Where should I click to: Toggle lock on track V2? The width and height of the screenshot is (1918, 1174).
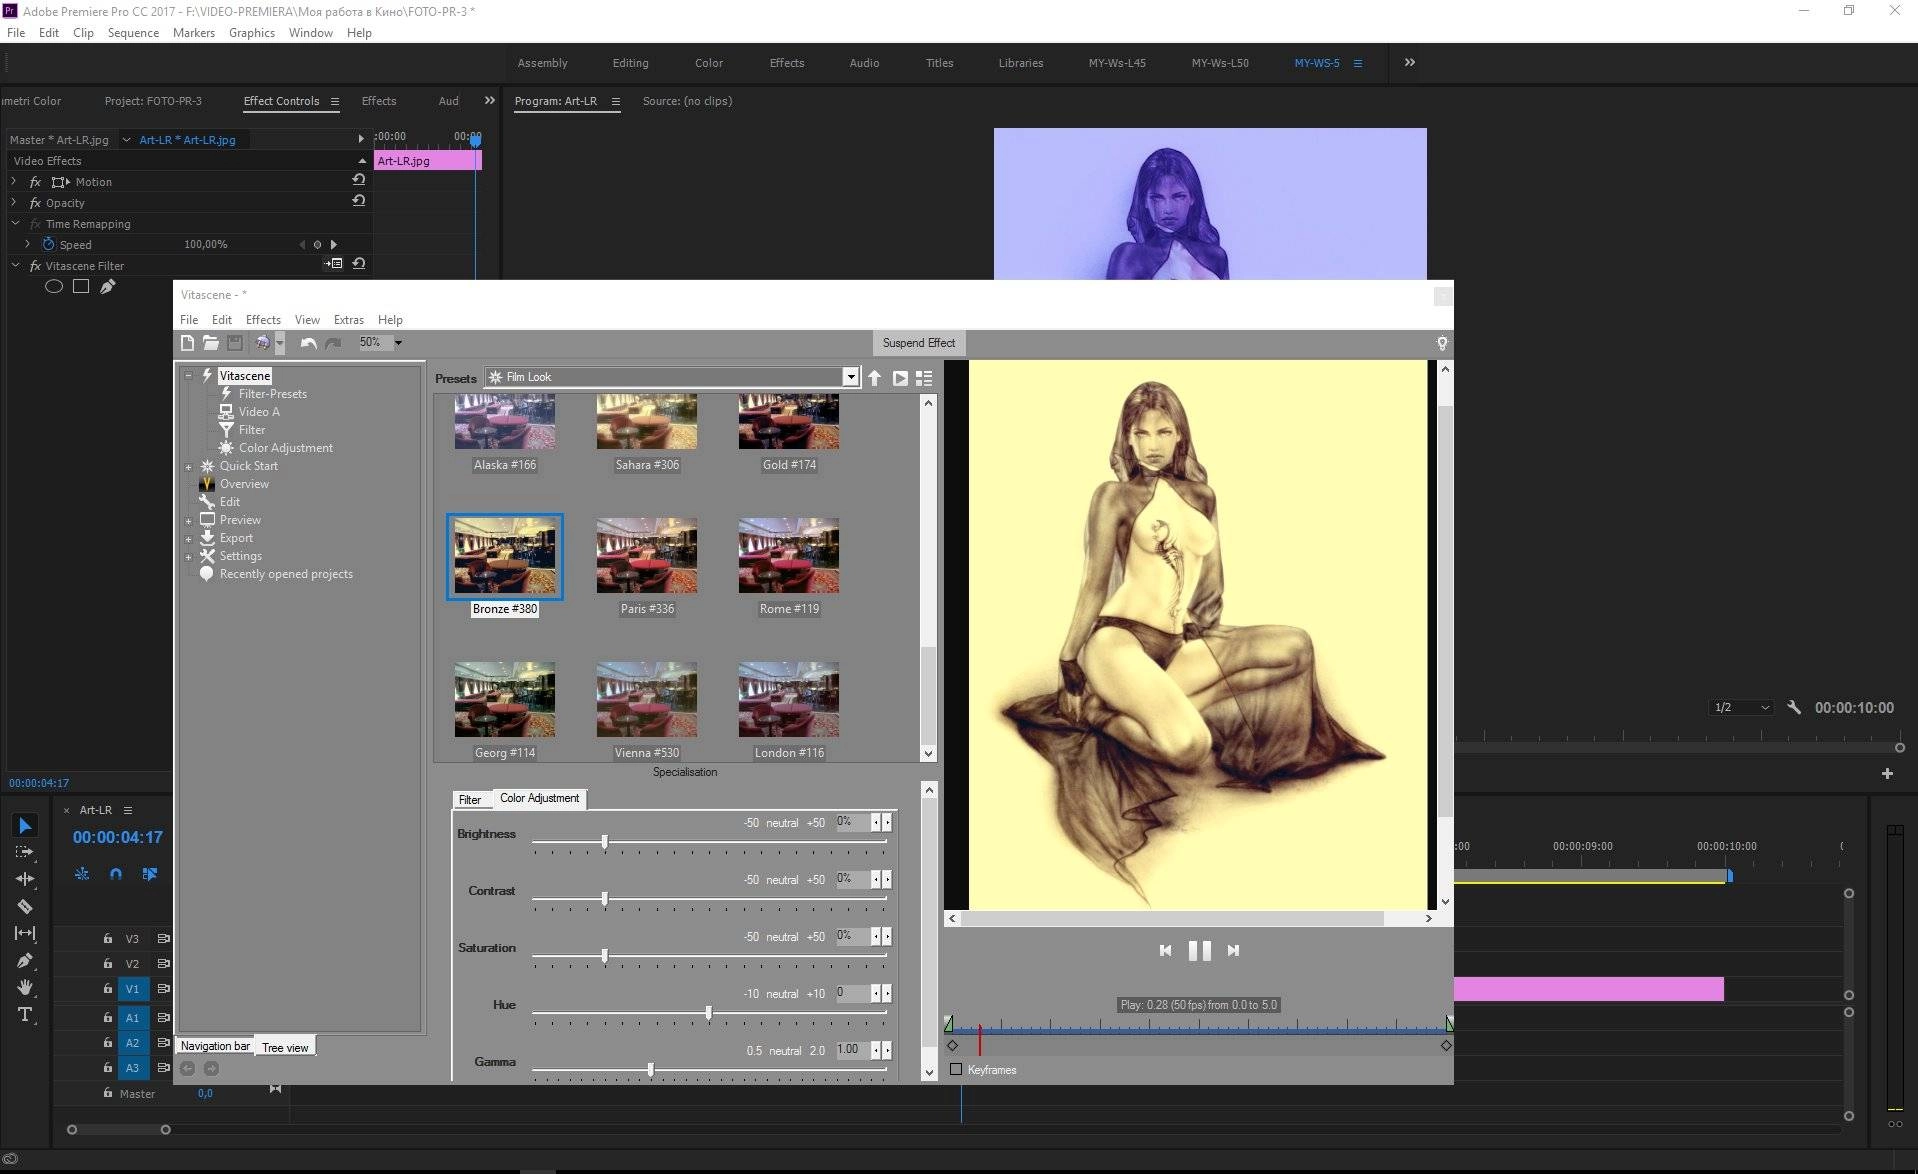(107, 963)
